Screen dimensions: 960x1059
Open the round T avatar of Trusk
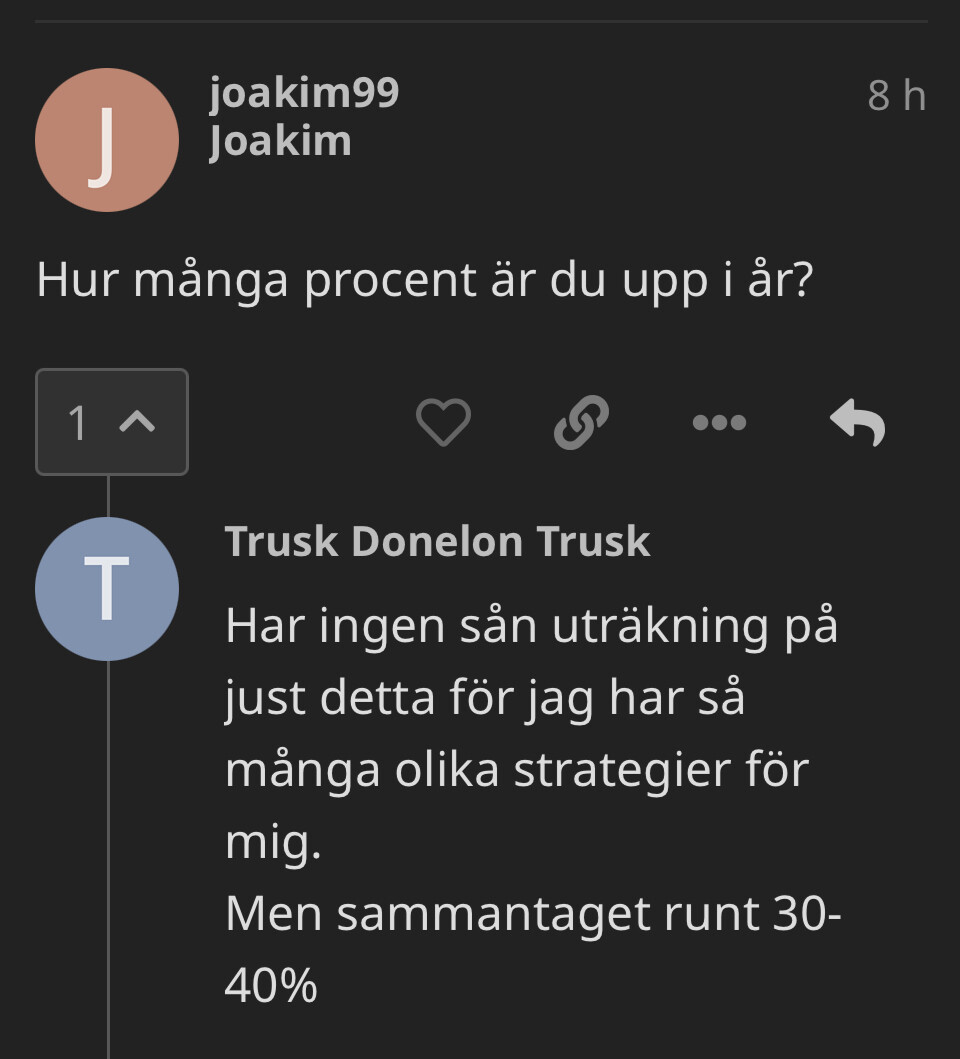click(107, 589)
